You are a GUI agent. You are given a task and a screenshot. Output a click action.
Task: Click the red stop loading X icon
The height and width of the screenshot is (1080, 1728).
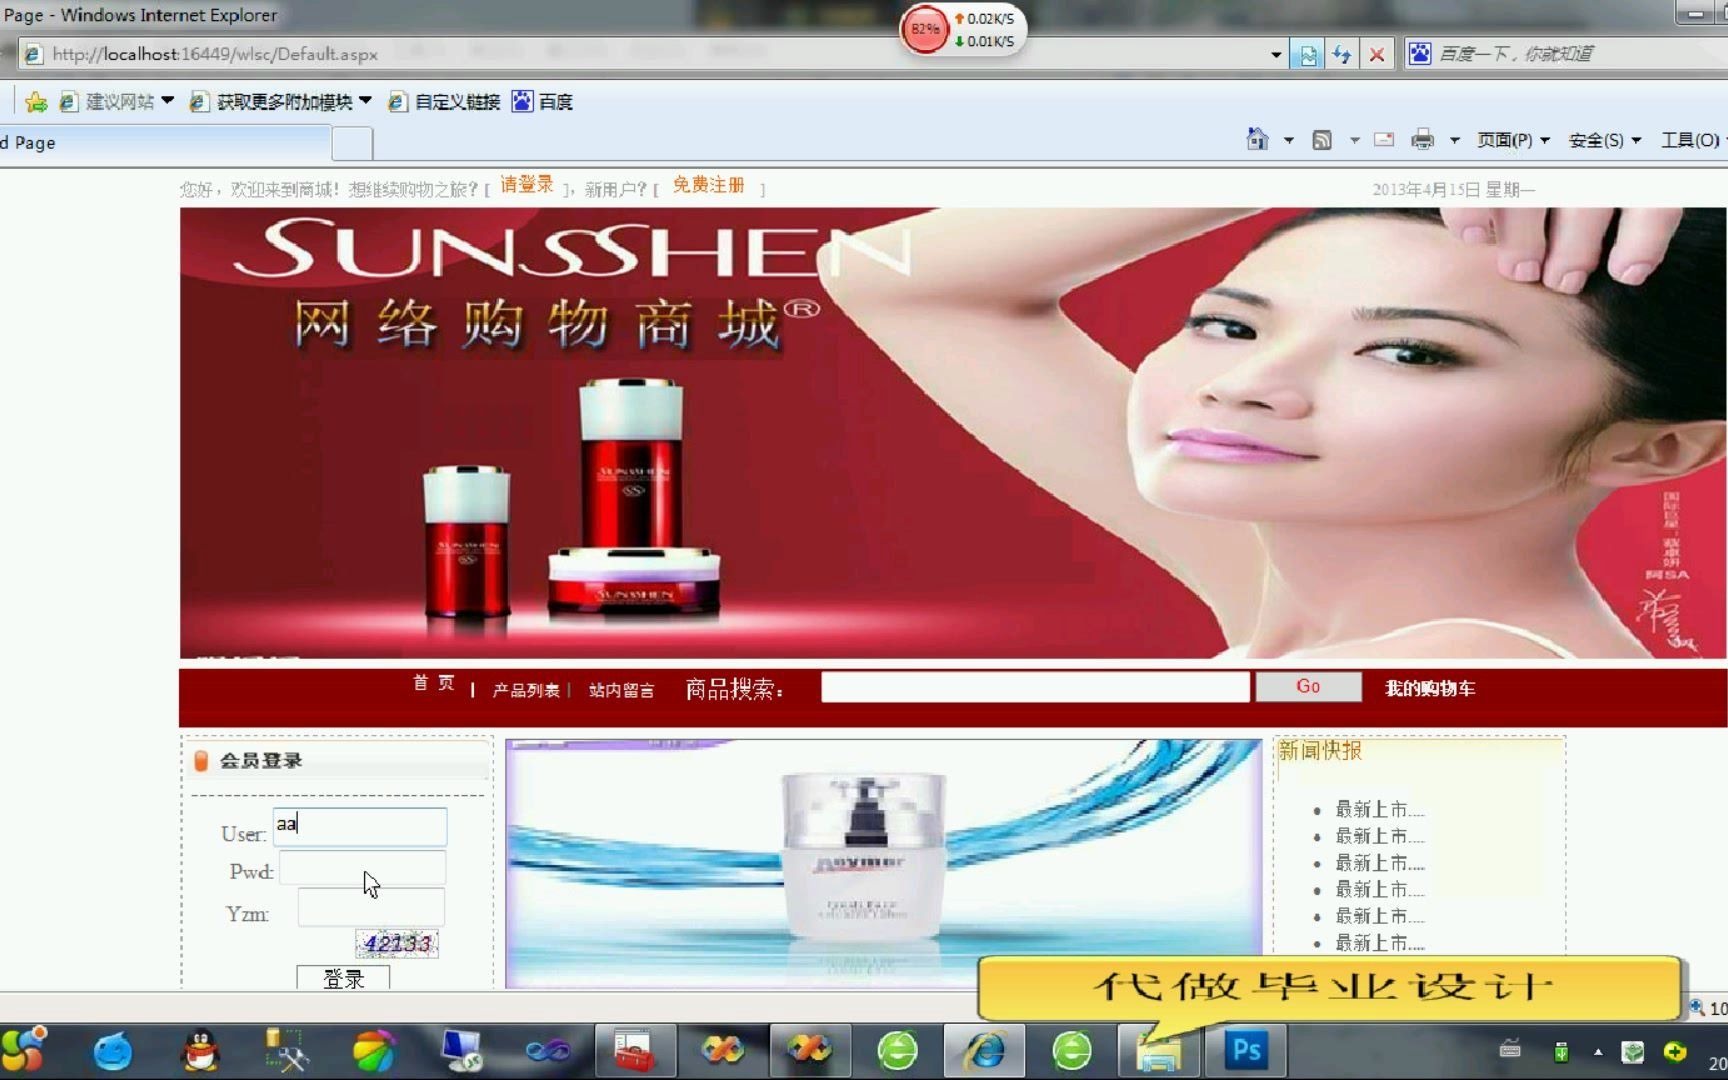[1377, 54]
